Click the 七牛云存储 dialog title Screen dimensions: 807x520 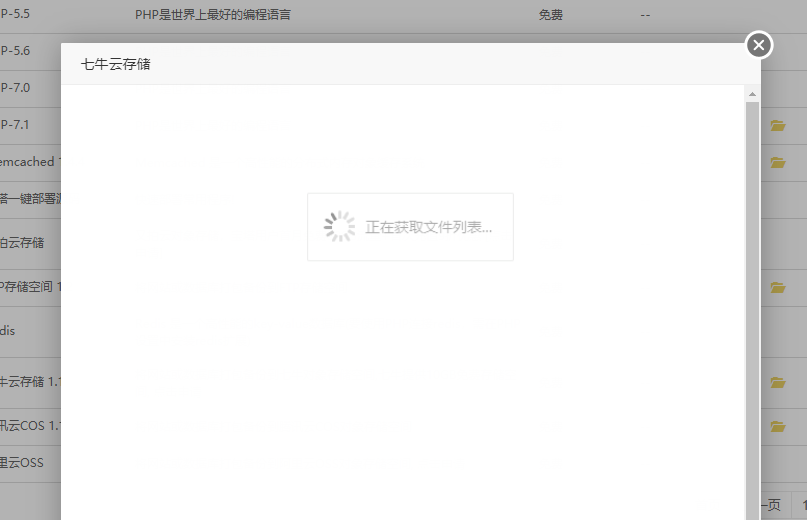point(116,64)
